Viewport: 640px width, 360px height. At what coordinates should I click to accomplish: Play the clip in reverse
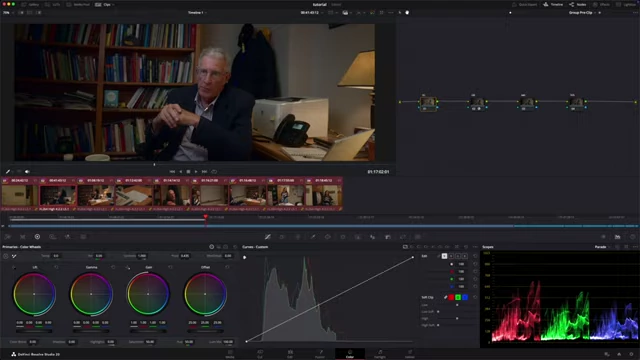pos(181,172)
